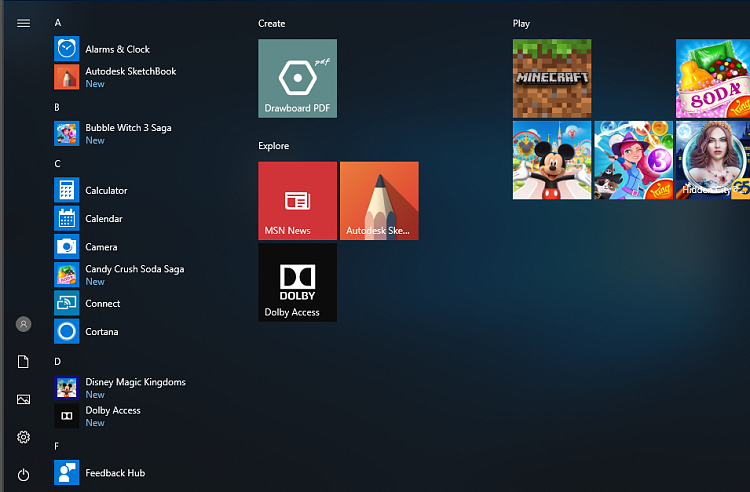Open Settings gear in left sidebar
The height and width of the screenshot is (492, 750).
point(23,437)
